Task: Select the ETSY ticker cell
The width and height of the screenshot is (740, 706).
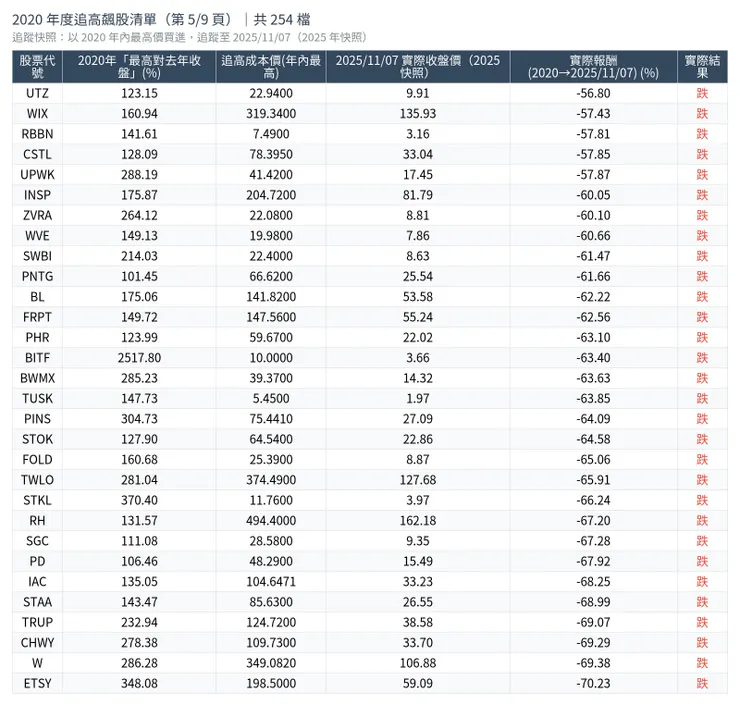Action: pyautogui.click(x=37, y=683)
